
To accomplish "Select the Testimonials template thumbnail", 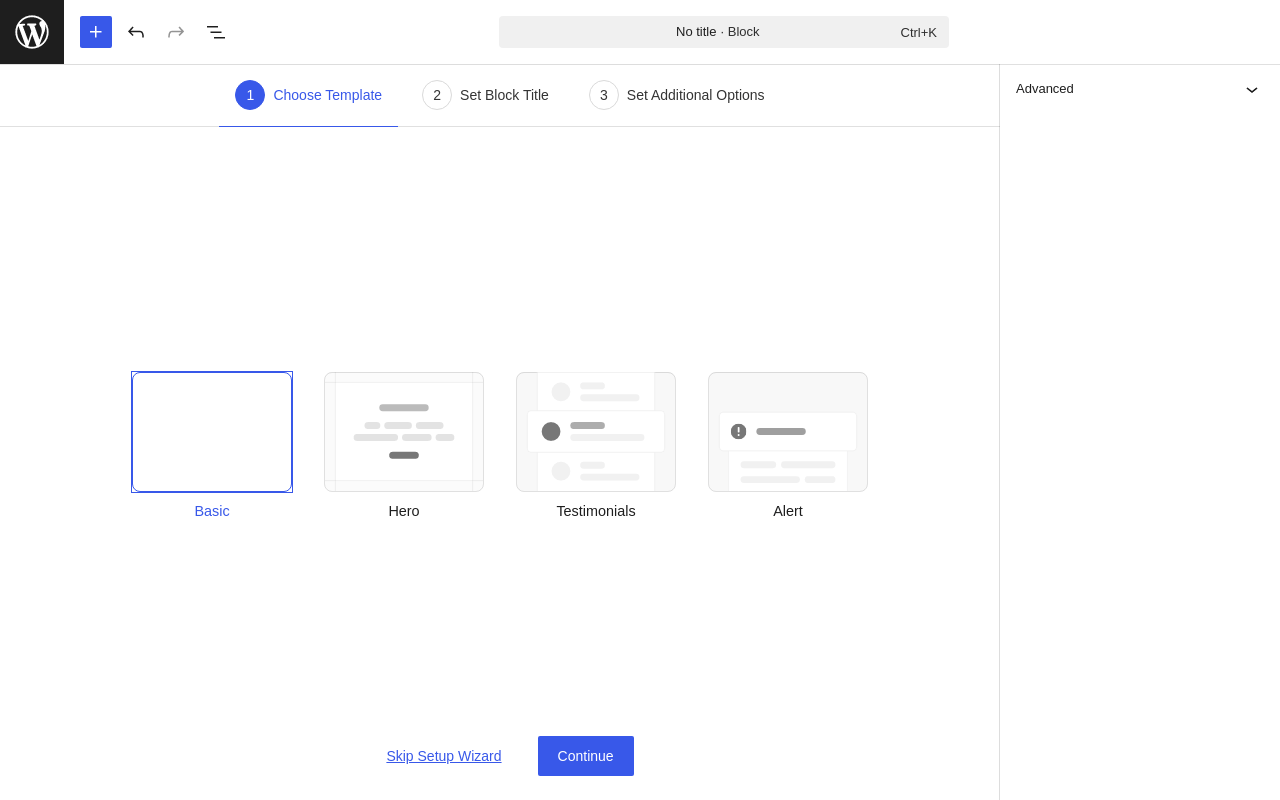I will point(596,432).
